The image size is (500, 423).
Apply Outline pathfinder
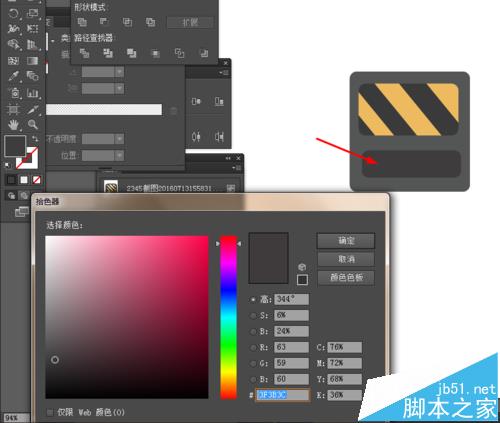pos(180,53)
